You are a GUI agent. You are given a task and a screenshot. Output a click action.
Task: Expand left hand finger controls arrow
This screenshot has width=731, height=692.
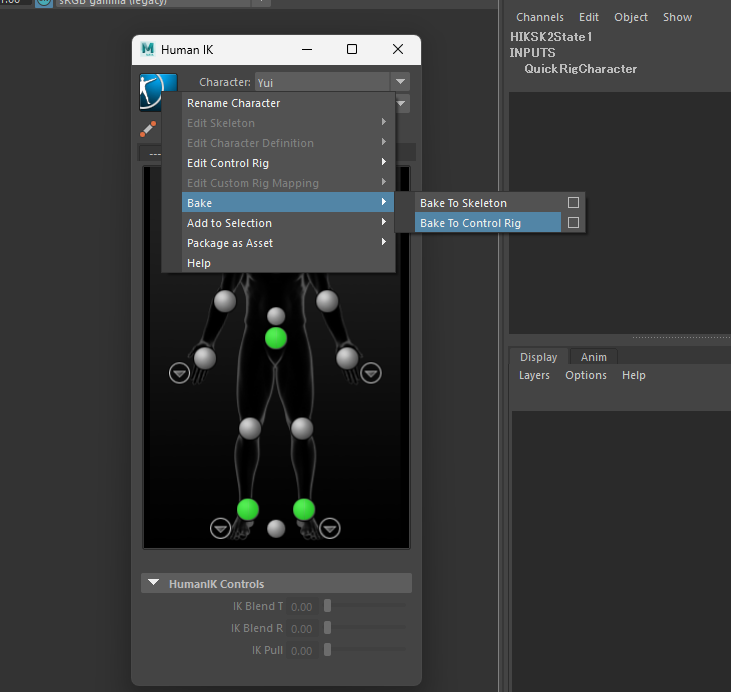(x=371, y=373)
